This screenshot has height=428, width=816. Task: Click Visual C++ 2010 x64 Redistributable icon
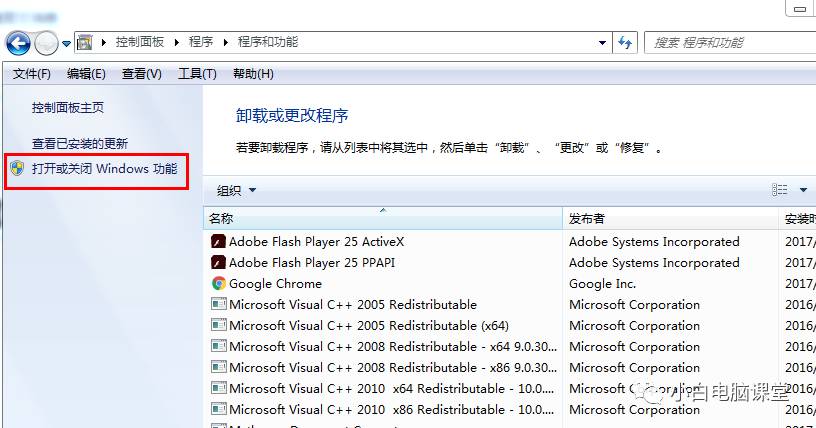219,388
